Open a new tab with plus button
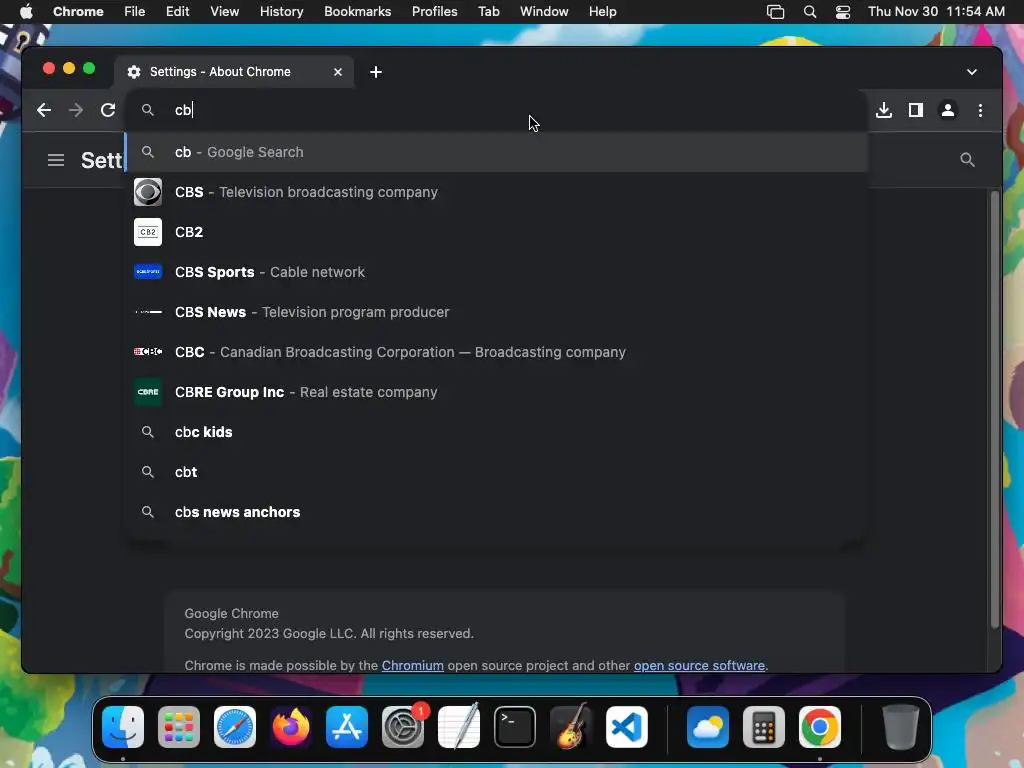 click(x=376, y=72)
